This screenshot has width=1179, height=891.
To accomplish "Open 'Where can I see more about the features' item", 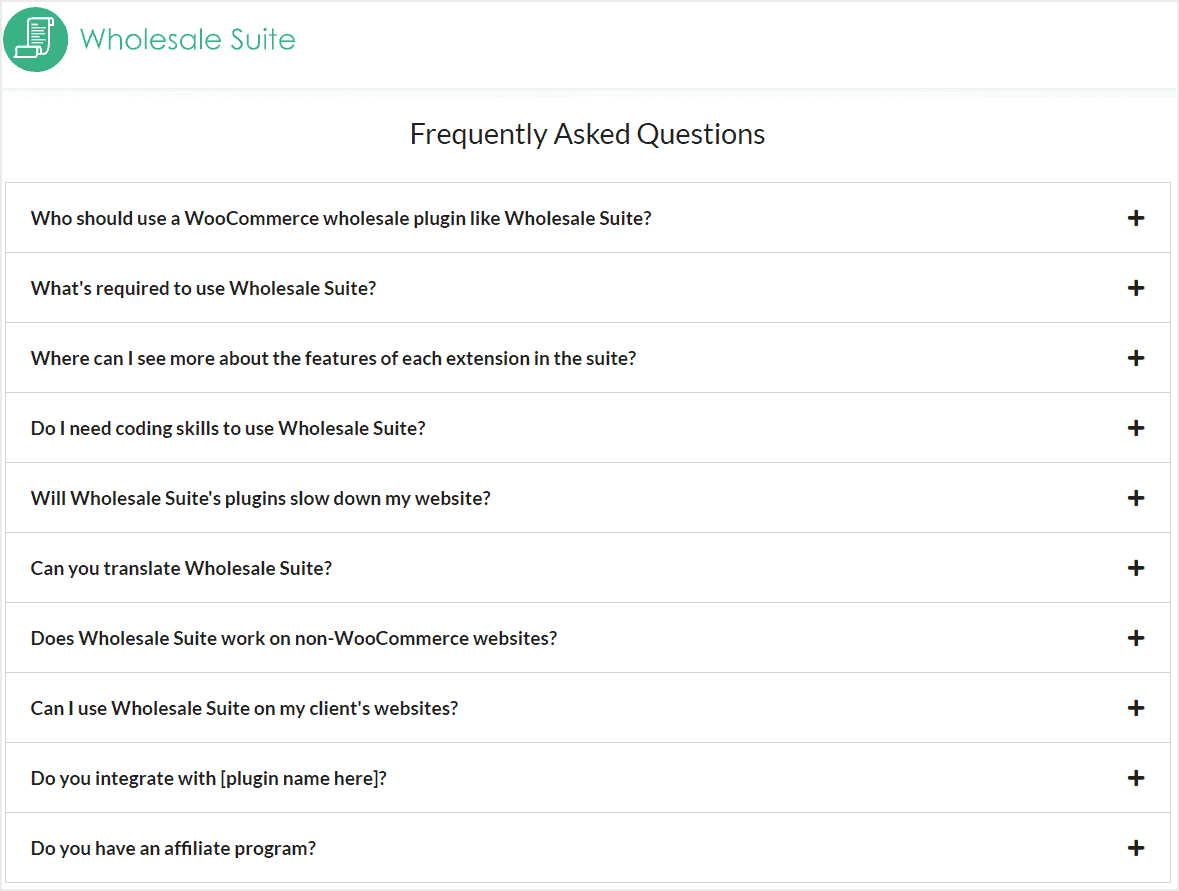I will click(588, 358).
